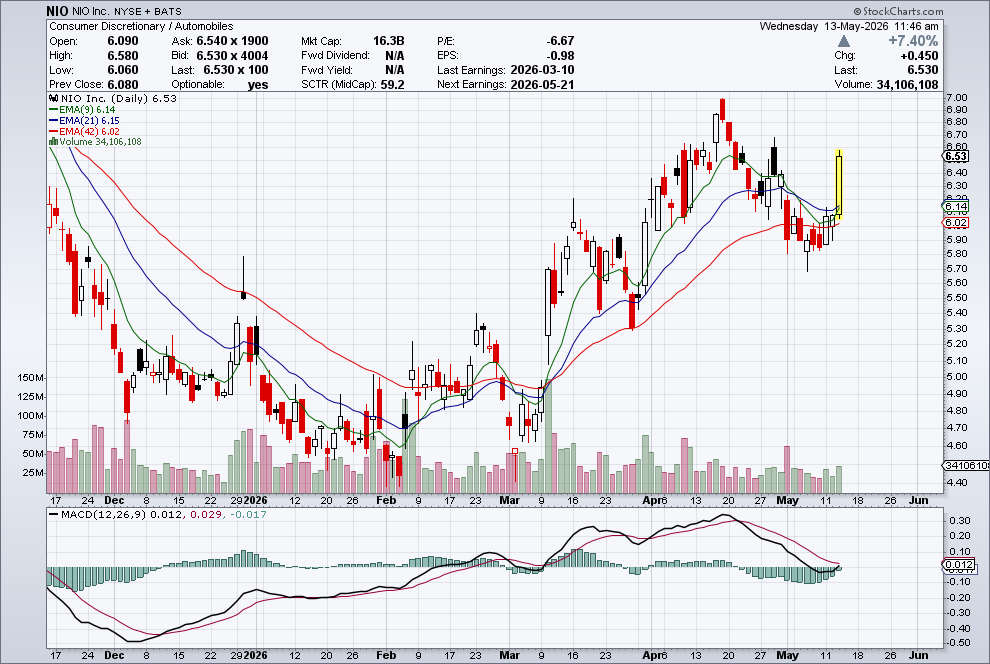
Task: Select the P/E value -6.67
Action: (x=560, y=41)
